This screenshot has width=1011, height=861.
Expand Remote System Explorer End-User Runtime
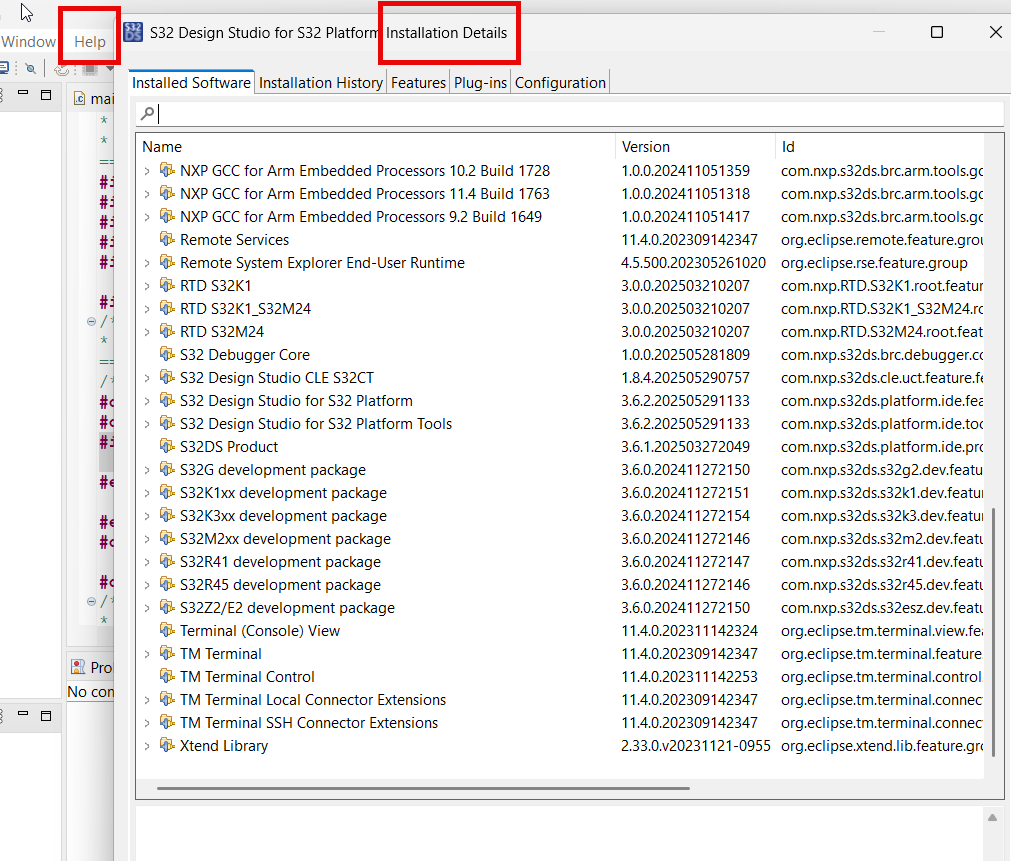[x=147, y=263]
